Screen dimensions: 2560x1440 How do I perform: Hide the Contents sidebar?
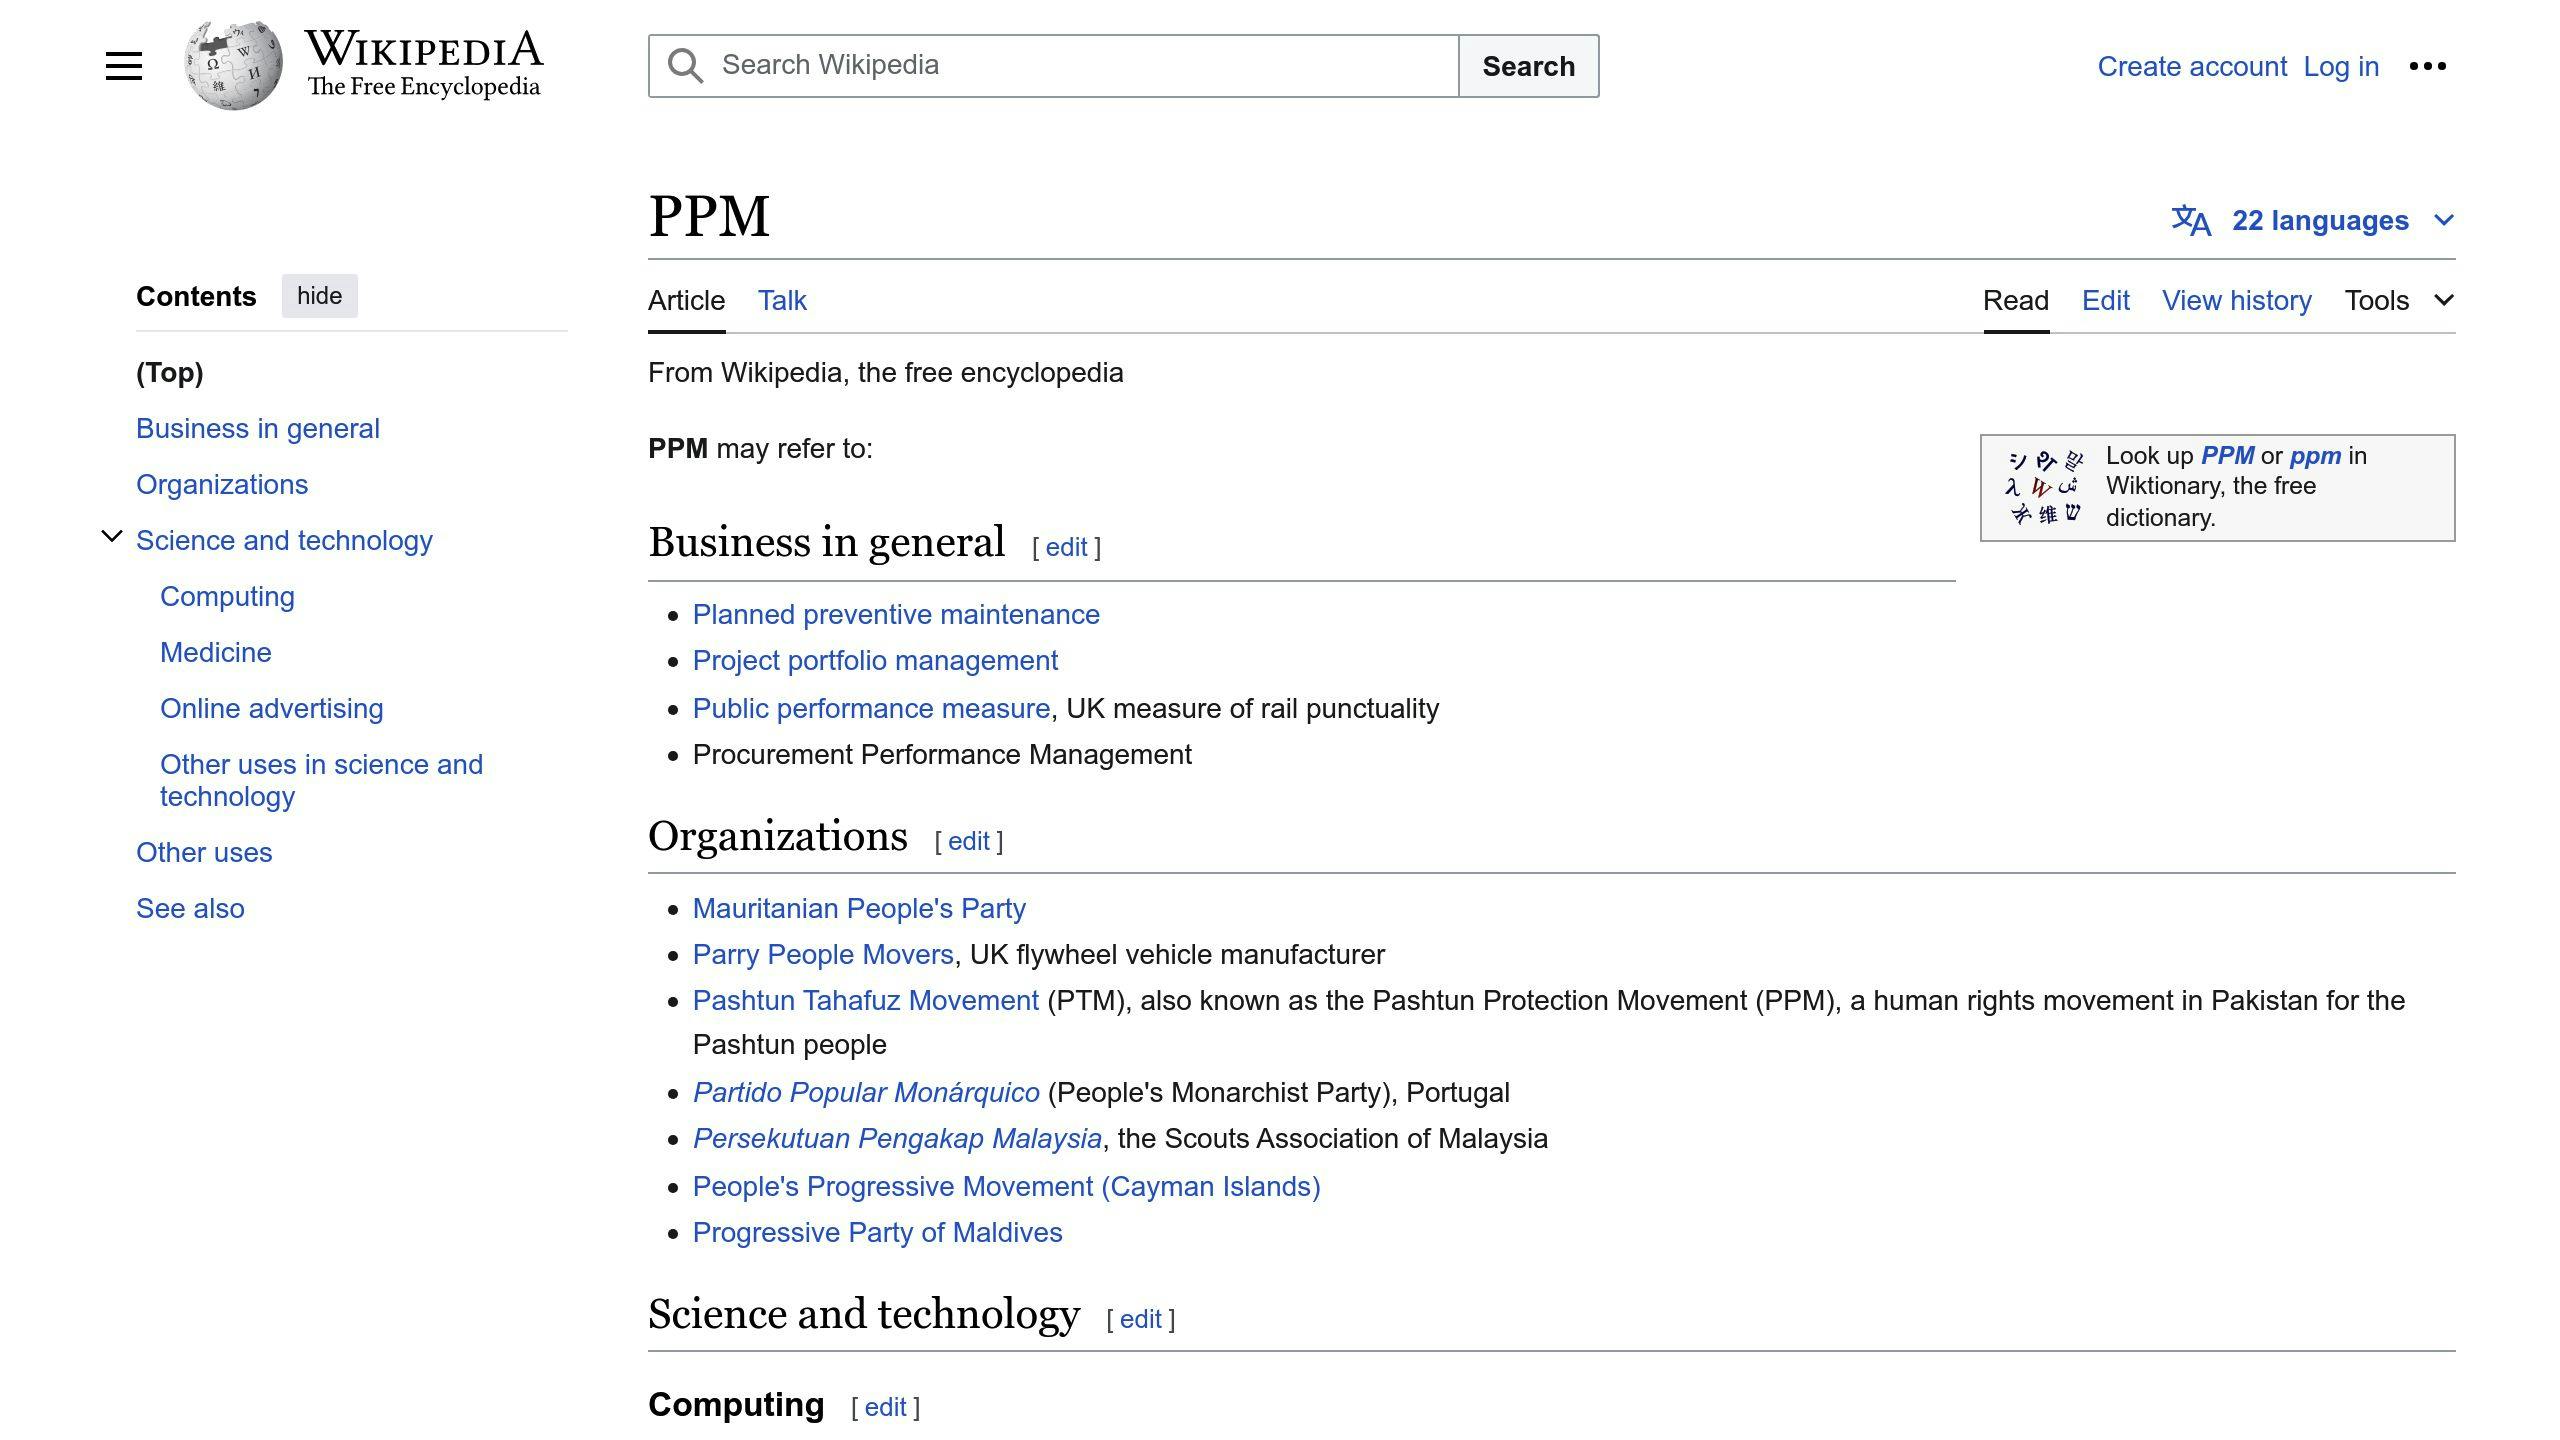pyautogui.click(x=319, y=296)
